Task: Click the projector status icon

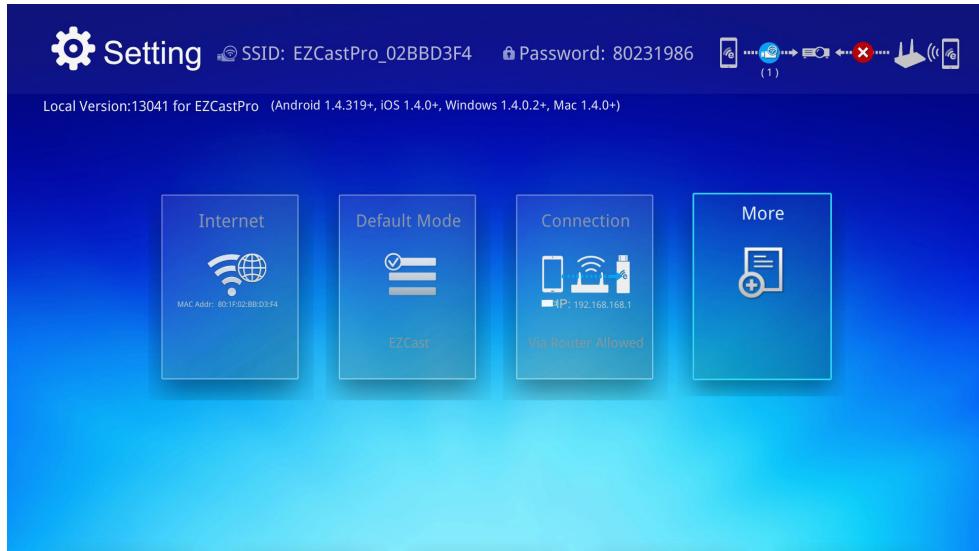Action: (815, 53)
